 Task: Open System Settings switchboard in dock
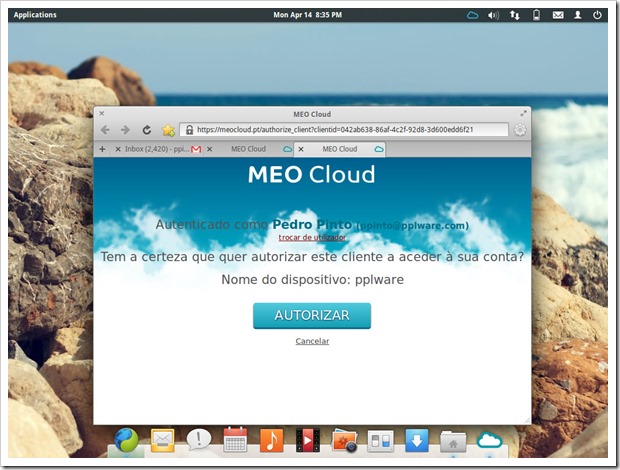point(380,441)
